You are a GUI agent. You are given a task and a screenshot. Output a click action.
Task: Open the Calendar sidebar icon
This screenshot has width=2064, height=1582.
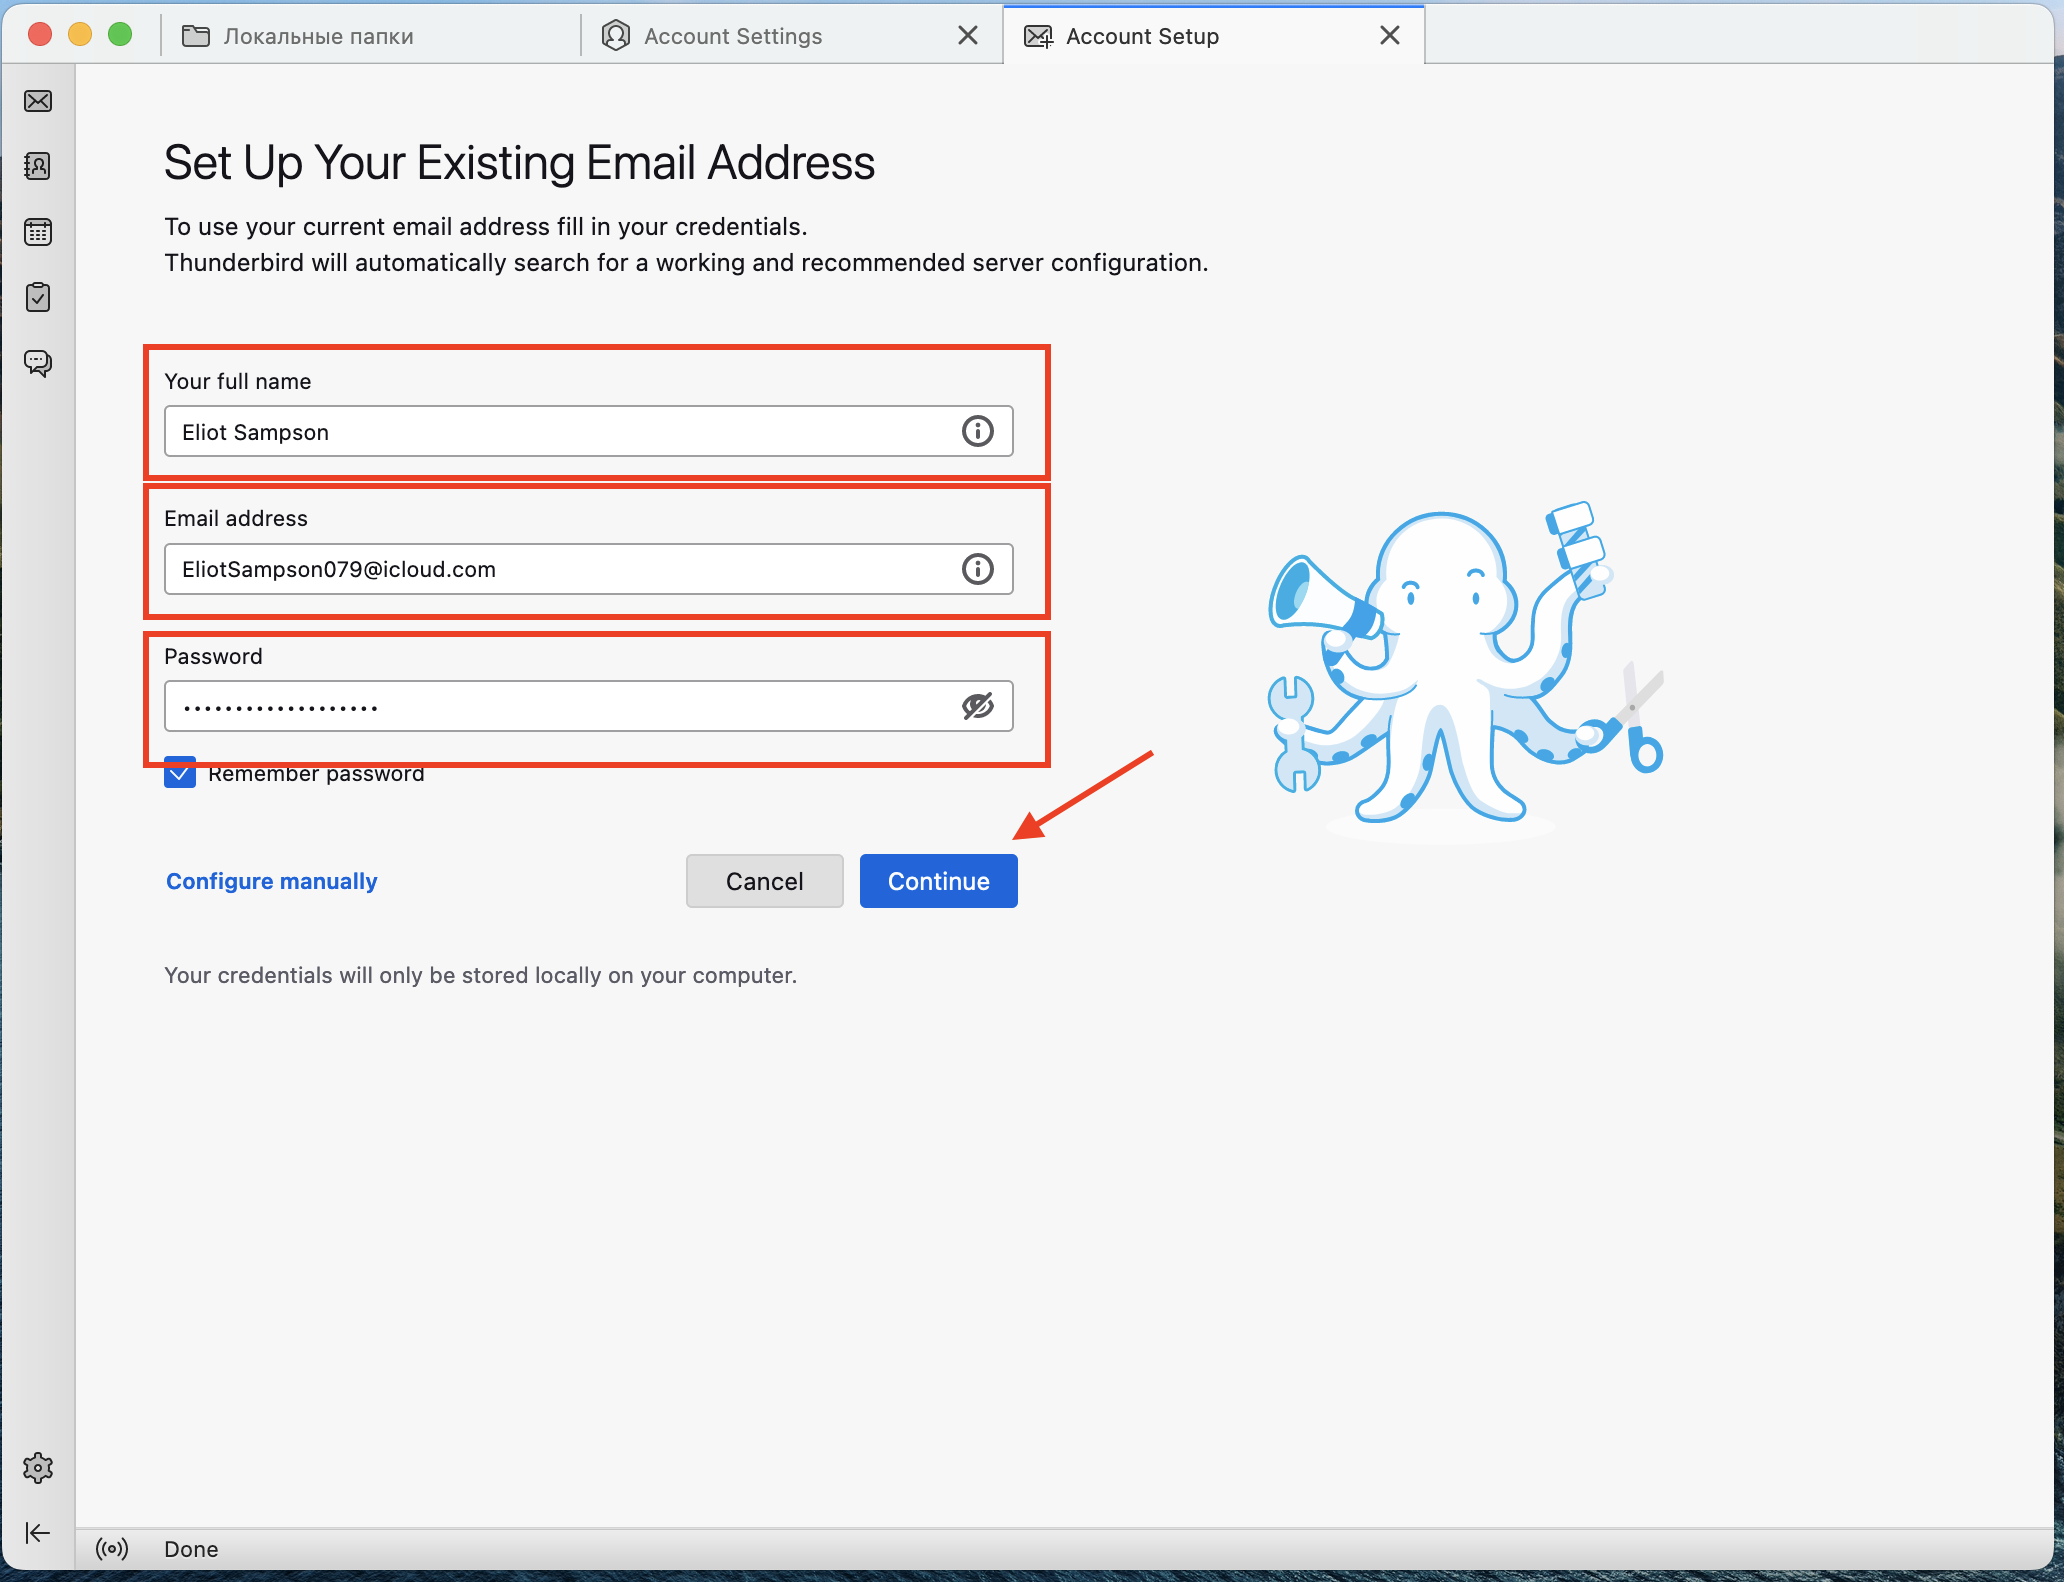pos(38,232)
